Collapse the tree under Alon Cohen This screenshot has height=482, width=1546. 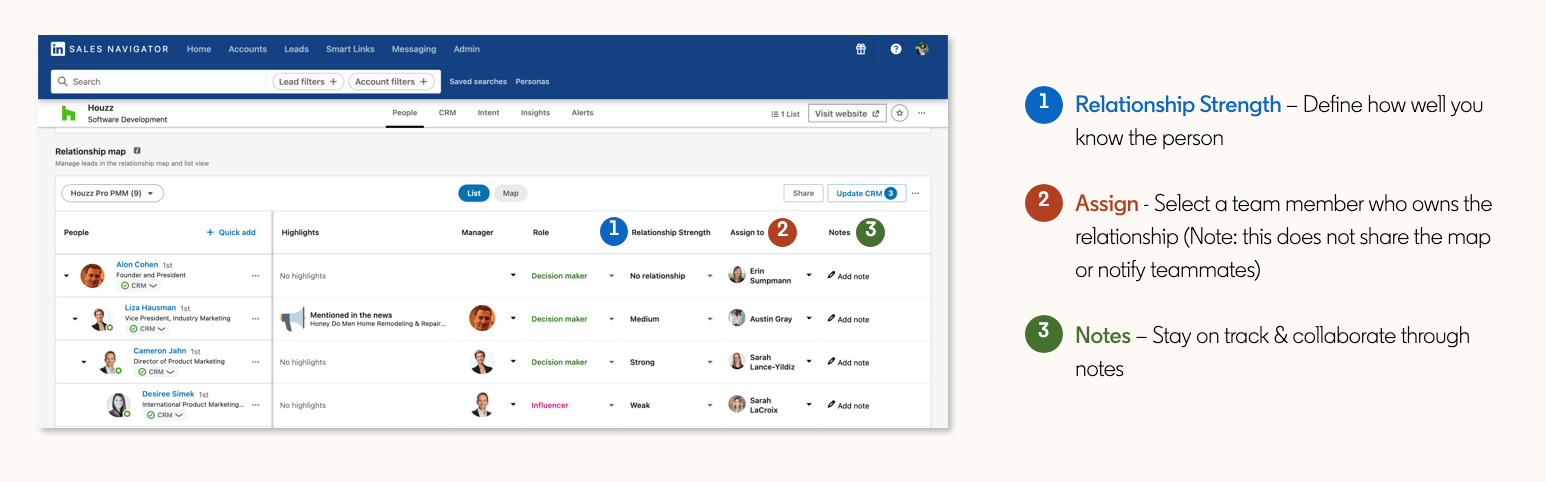pos(67,276)
